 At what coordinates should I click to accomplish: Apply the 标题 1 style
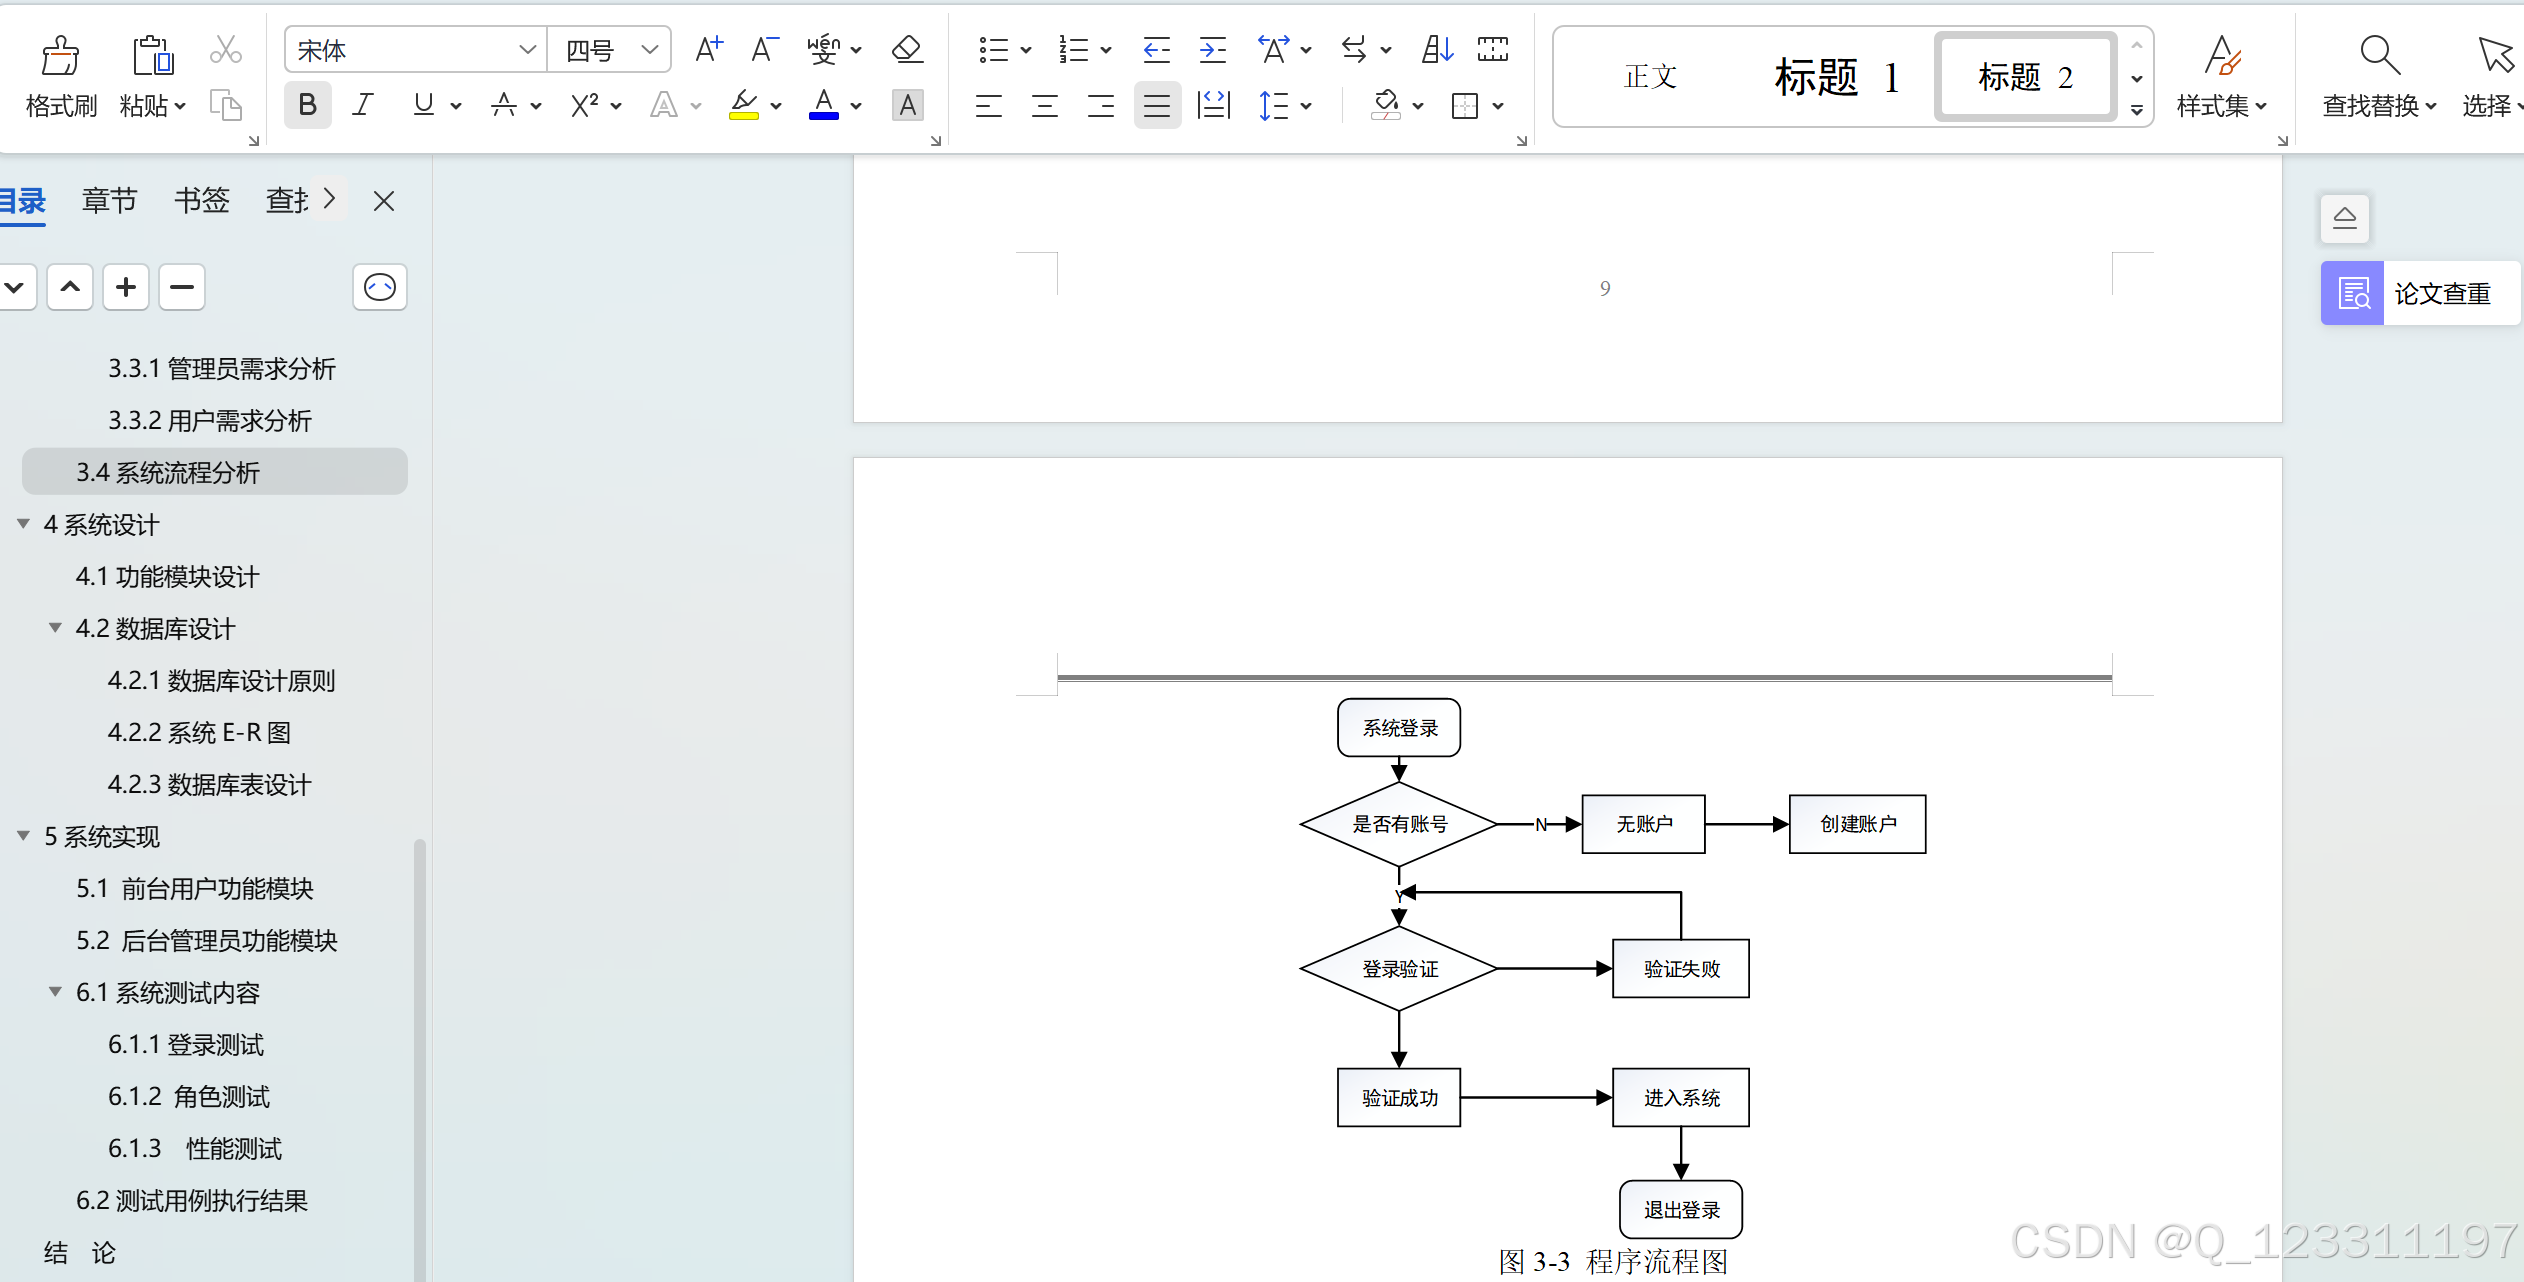1836,77
